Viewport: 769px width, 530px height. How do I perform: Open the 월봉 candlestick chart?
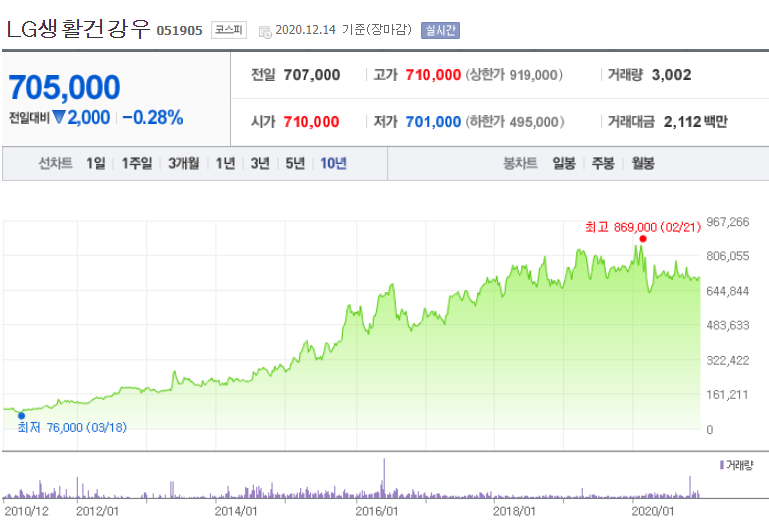pyautogui.click(x=643, y=163)
